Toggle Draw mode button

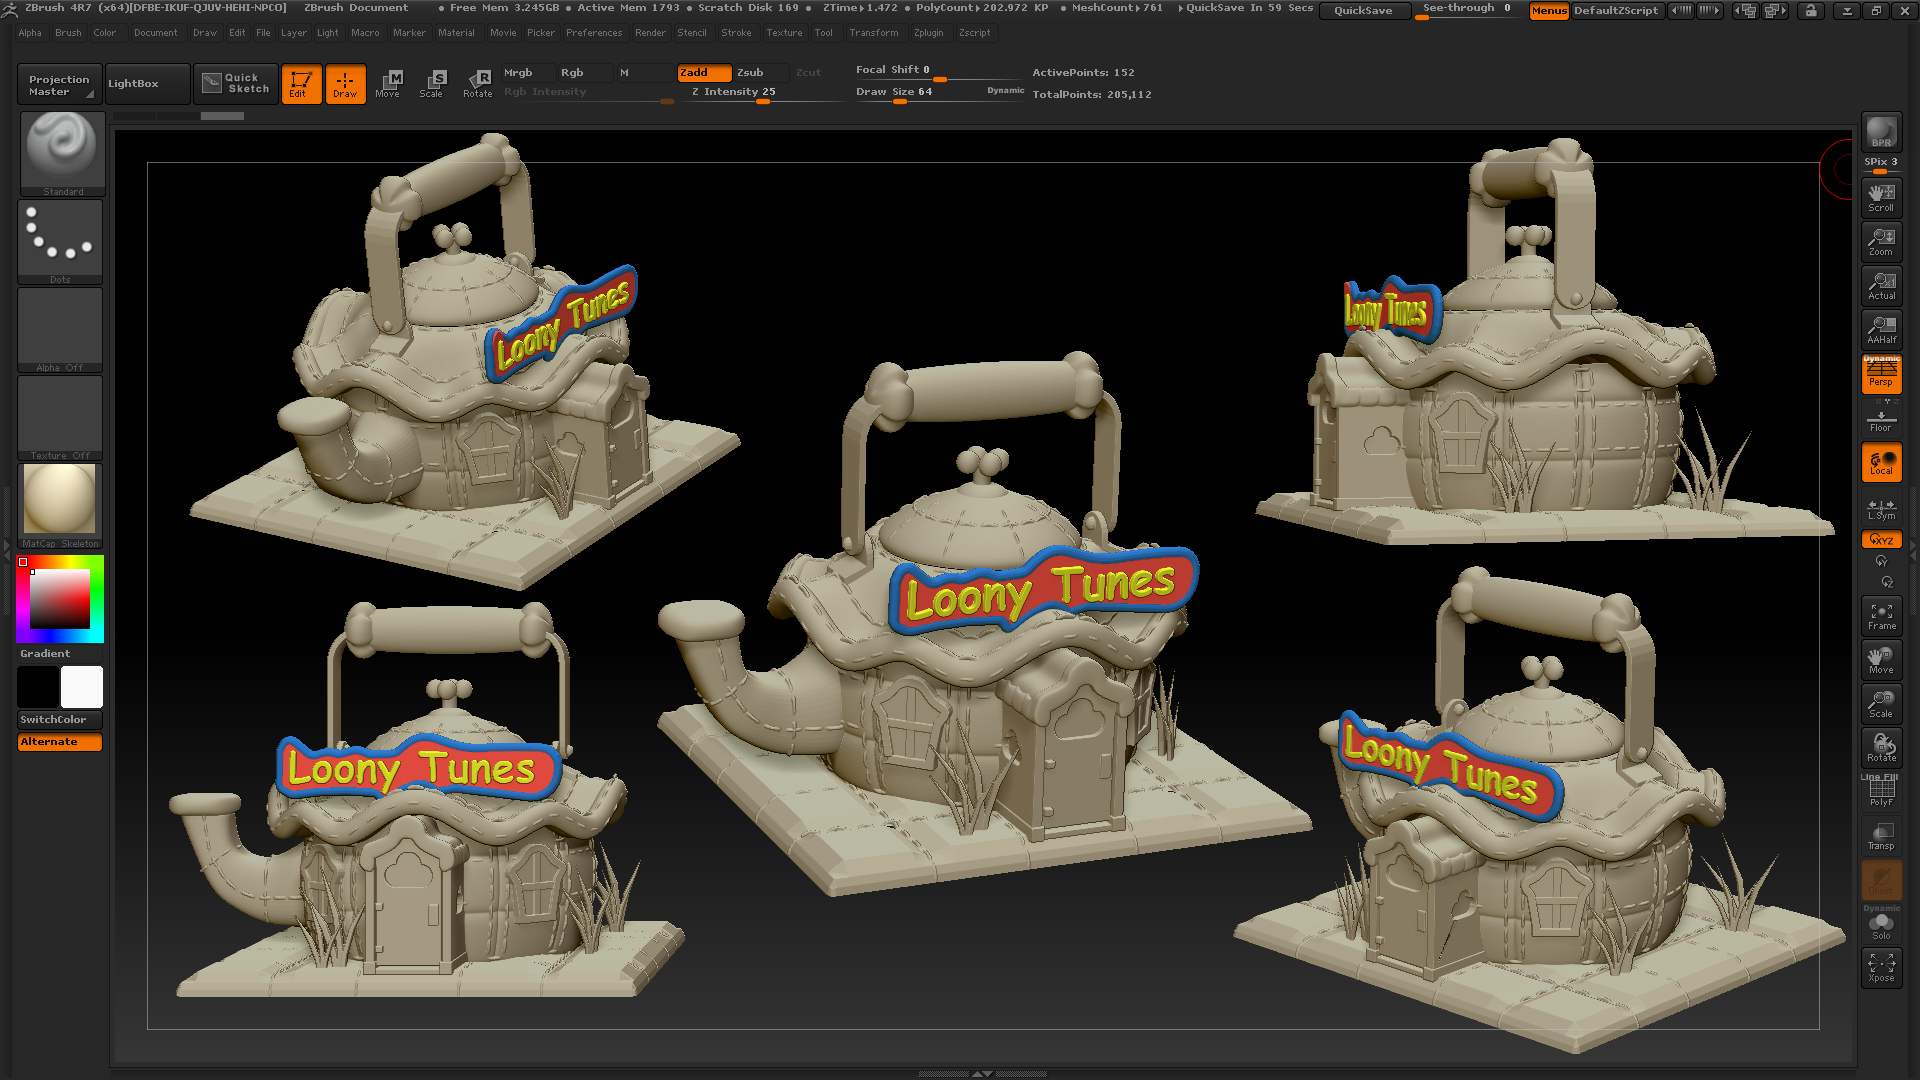tap(345, 84)
